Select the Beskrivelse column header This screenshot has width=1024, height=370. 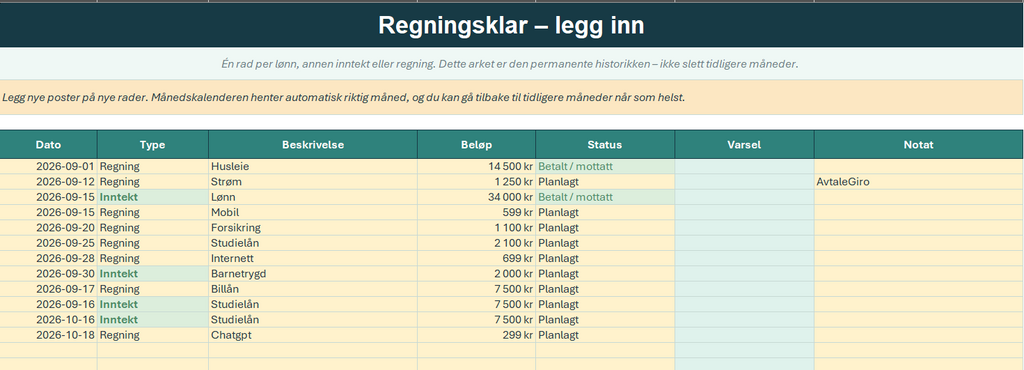pos(313,145)
